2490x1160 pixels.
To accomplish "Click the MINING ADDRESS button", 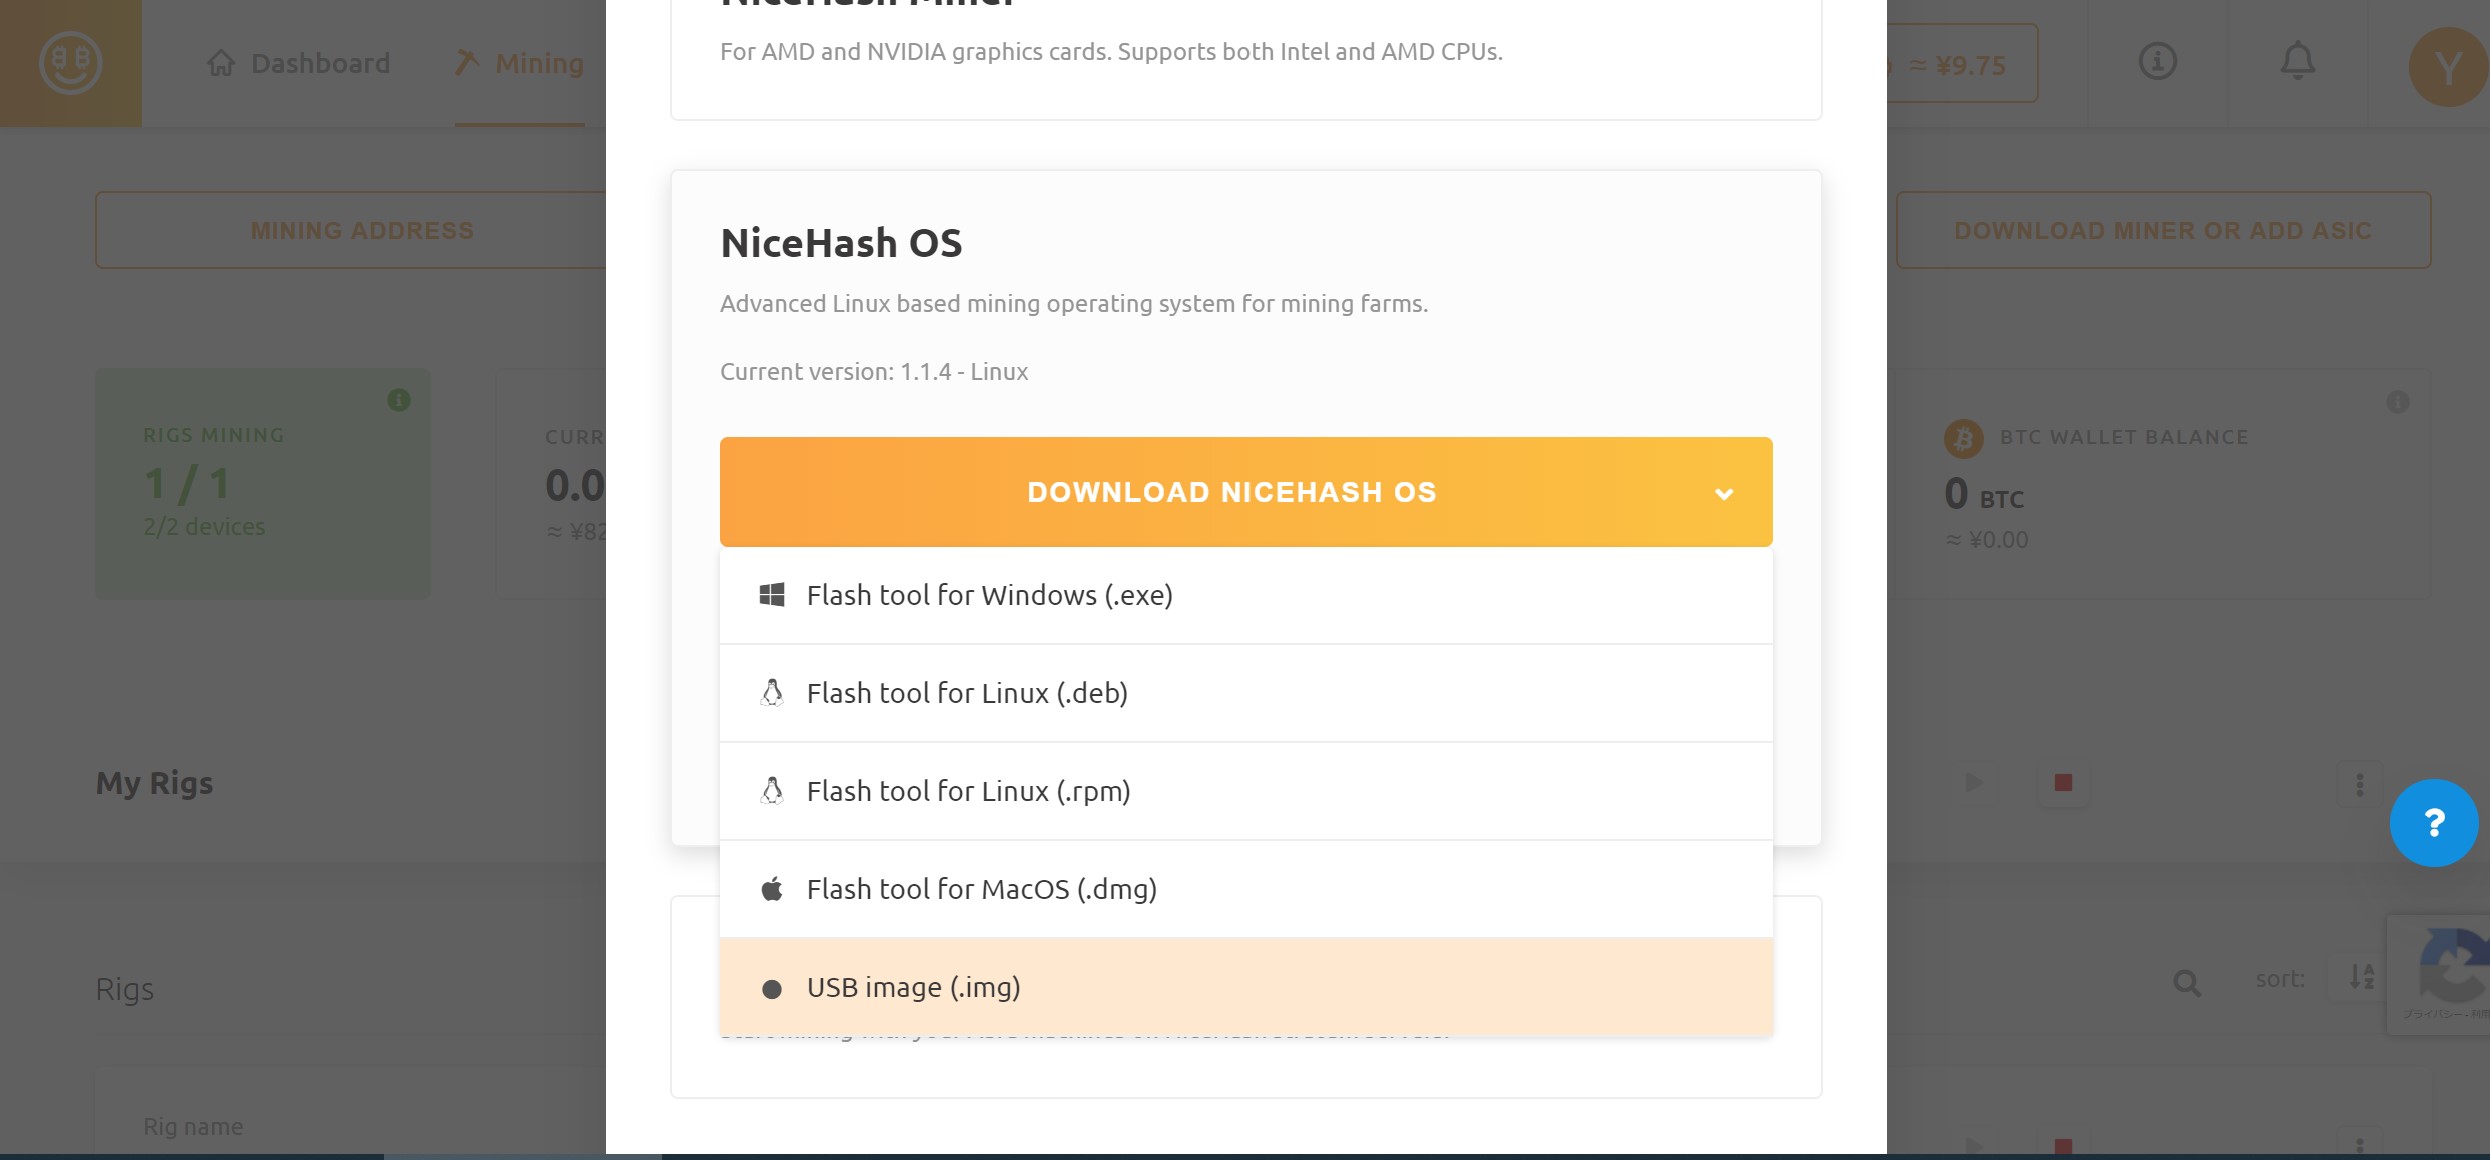I will [x=361, y=229].
